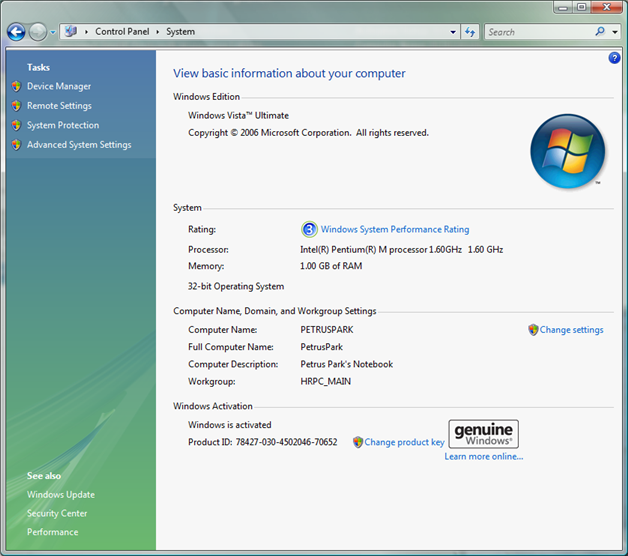Click shield icon next to Change settings
The image size is (628, 556).
[x=533, y=330]
